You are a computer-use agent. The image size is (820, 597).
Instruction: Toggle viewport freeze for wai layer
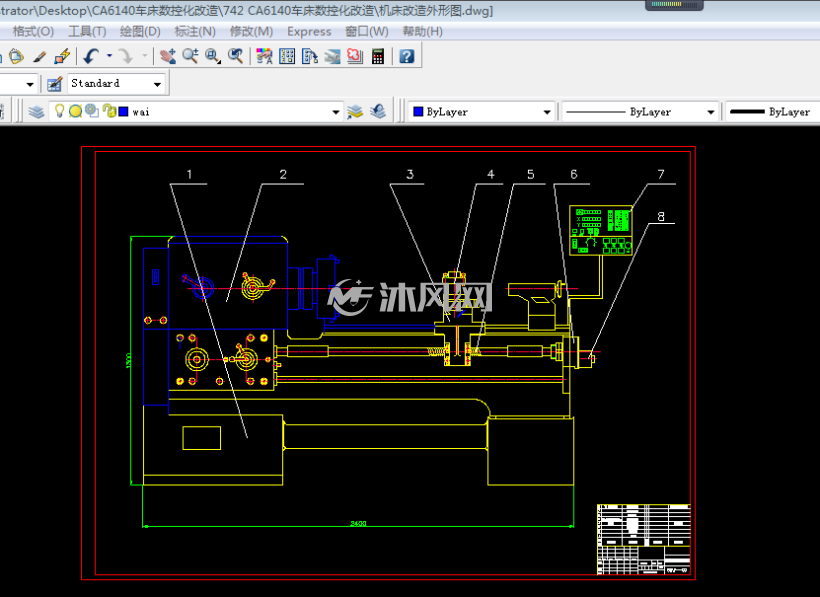pyautogui.click(x=92, y=111)
